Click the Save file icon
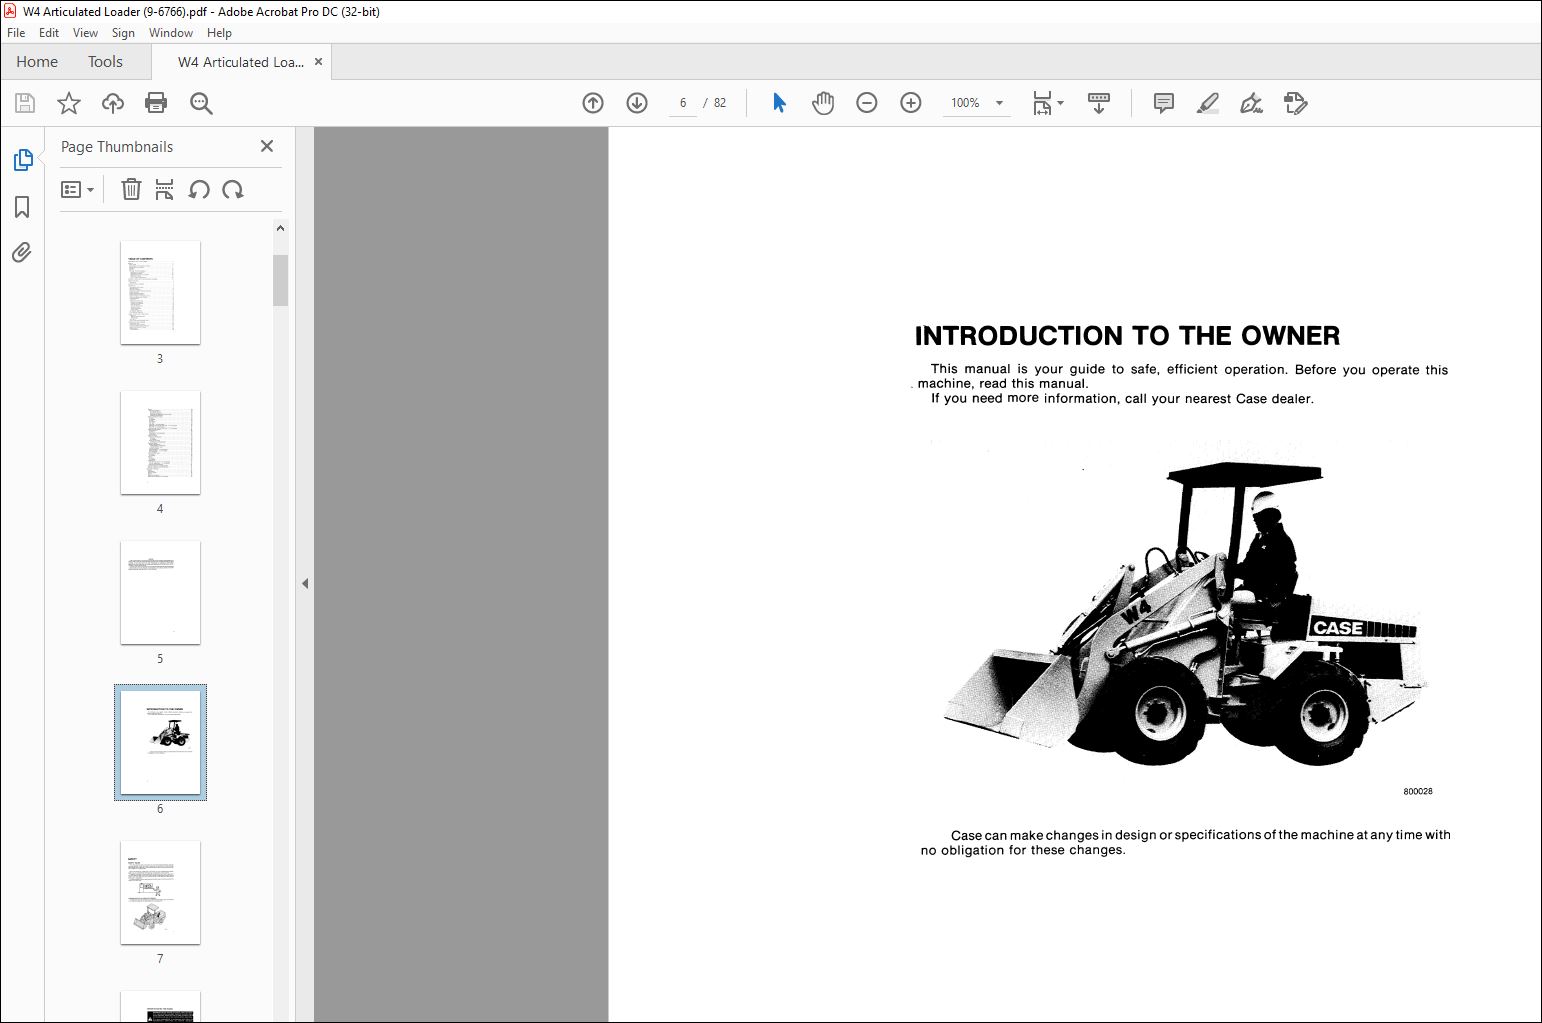This screenshot has height=1023, width=1542. point(25,103)
